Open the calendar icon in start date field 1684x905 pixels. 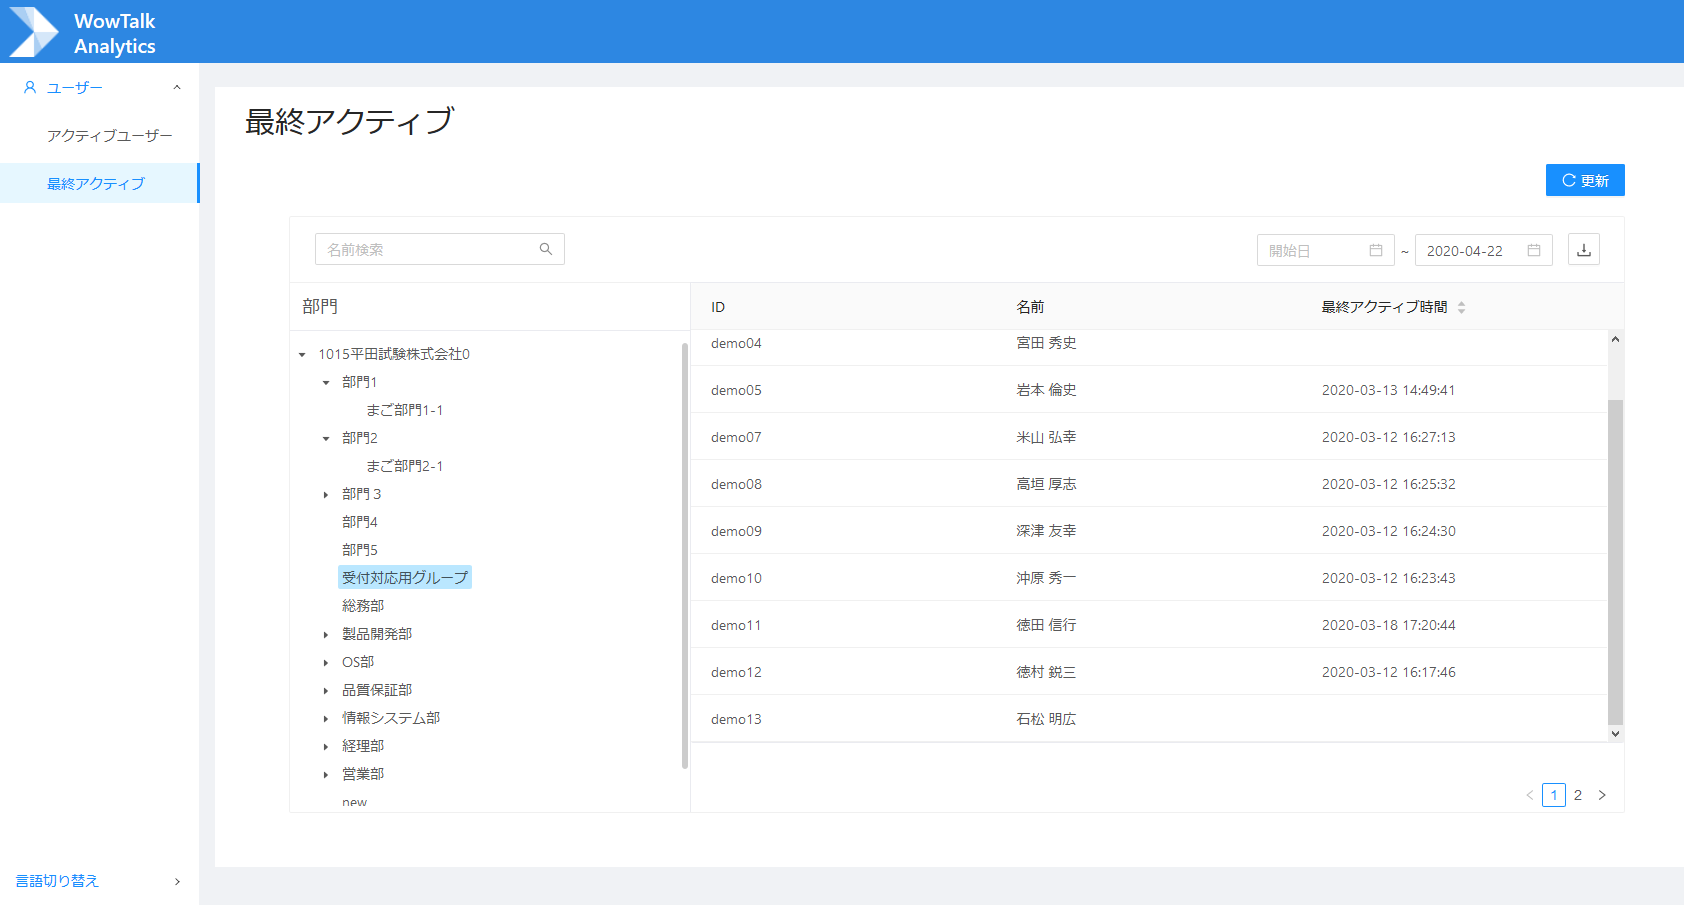point(1375,250)
